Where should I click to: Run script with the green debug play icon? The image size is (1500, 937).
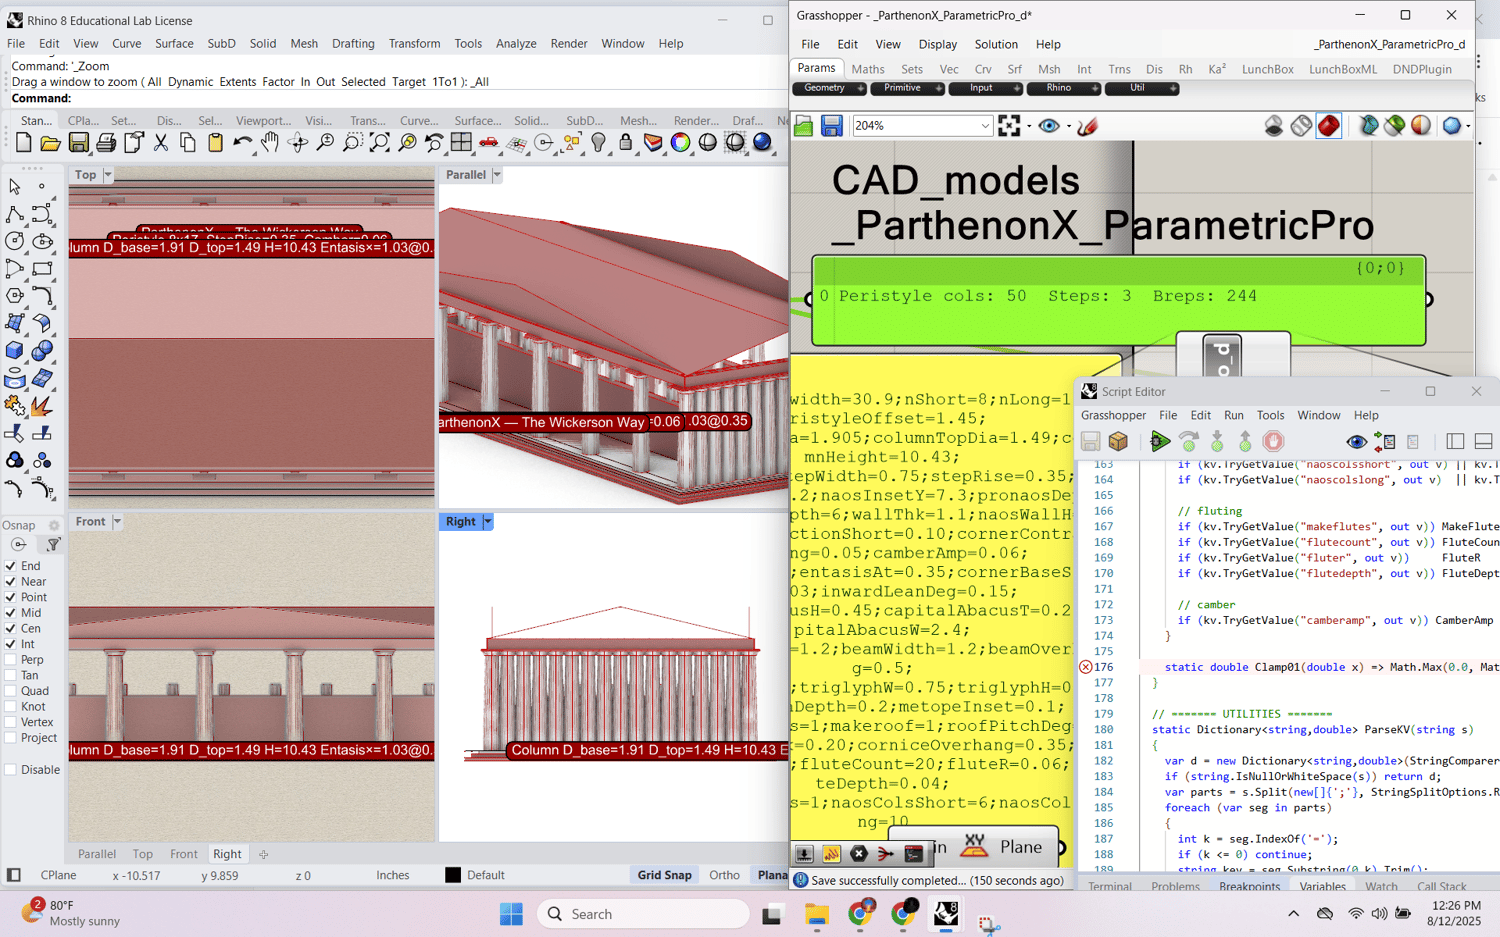tap(1160, 441)
